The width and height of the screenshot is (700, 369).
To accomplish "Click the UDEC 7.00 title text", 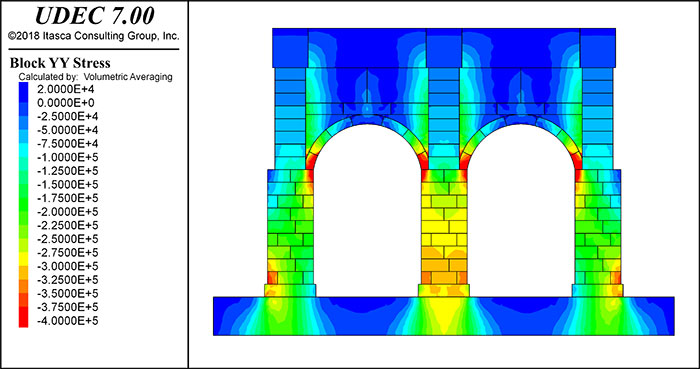I will pos(94,16).
